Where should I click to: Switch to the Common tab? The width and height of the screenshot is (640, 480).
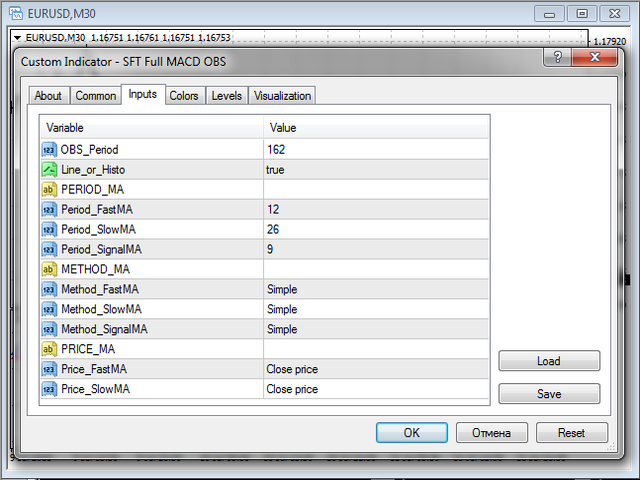96,96
